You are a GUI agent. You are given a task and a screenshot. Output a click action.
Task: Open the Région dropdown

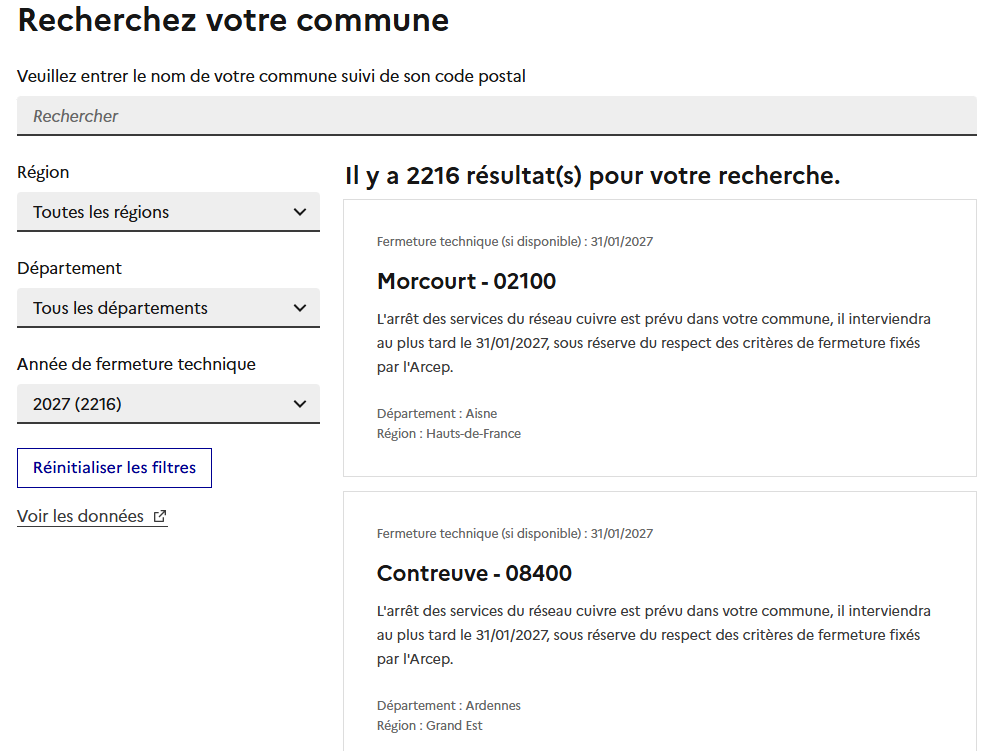tap(168, 212)
